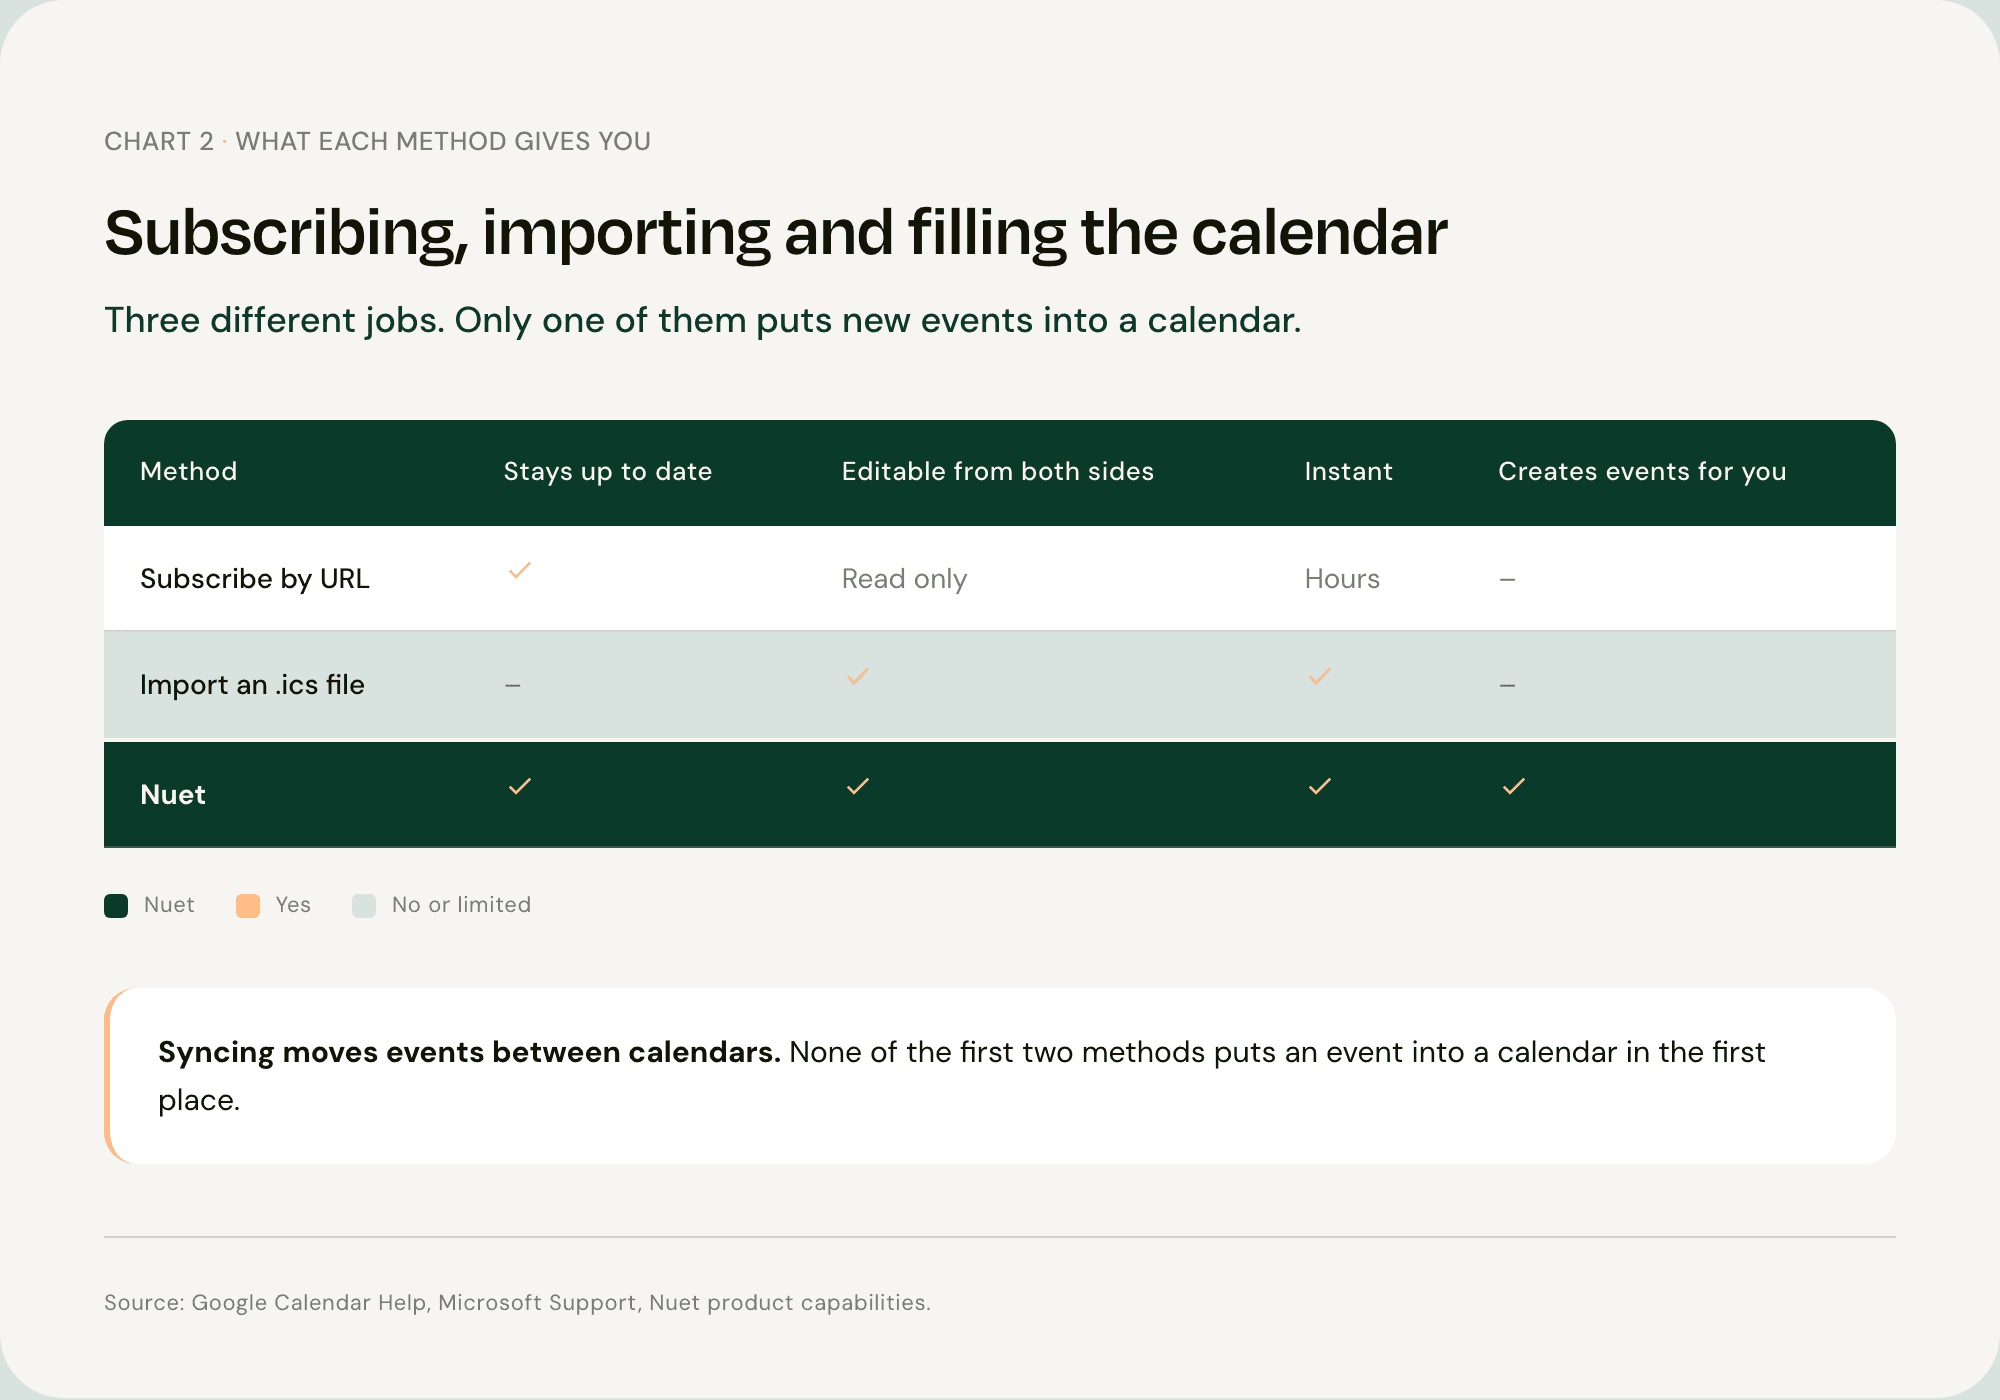Click the dark green Nuet legend swatch
The image size is (2000, 1400).
(116, 906)
